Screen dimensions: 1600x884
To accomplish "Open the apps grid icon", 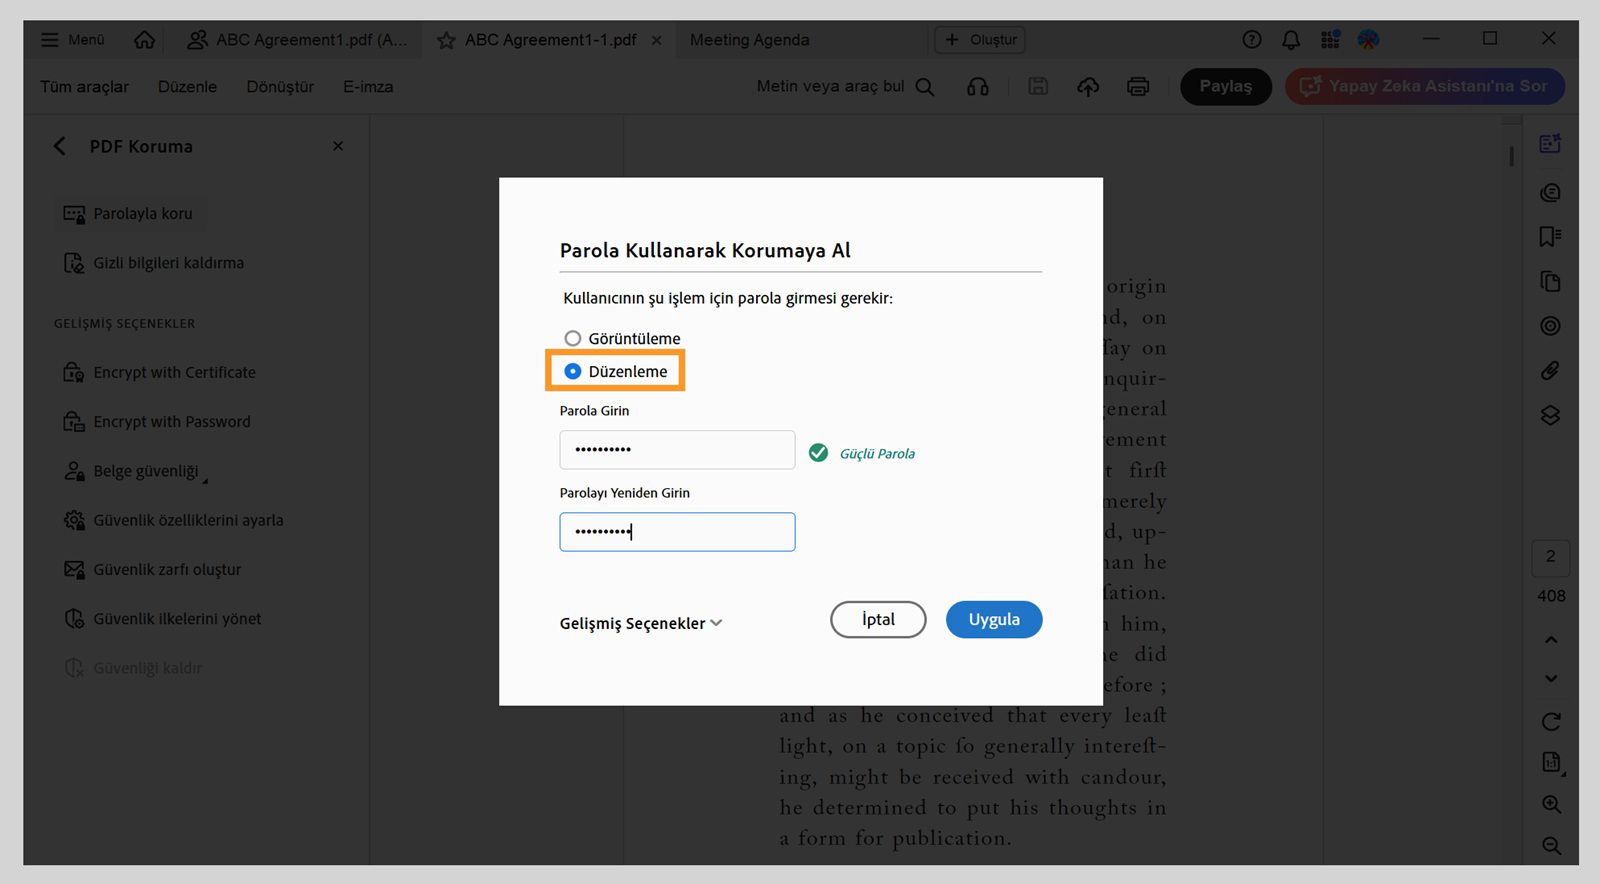I will [1330, 40].
